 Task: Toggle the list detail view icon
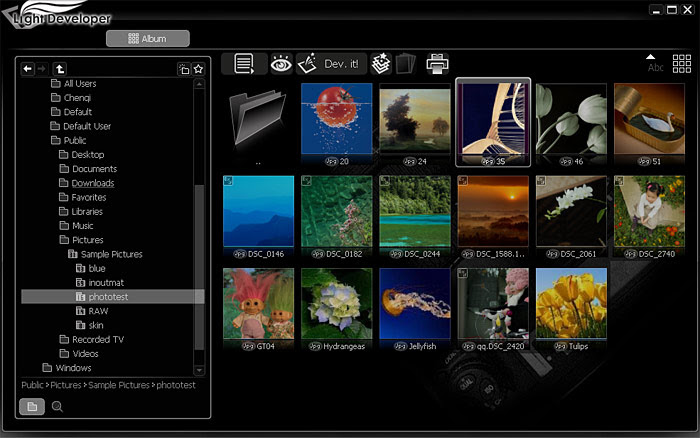[x=244, y=64]
